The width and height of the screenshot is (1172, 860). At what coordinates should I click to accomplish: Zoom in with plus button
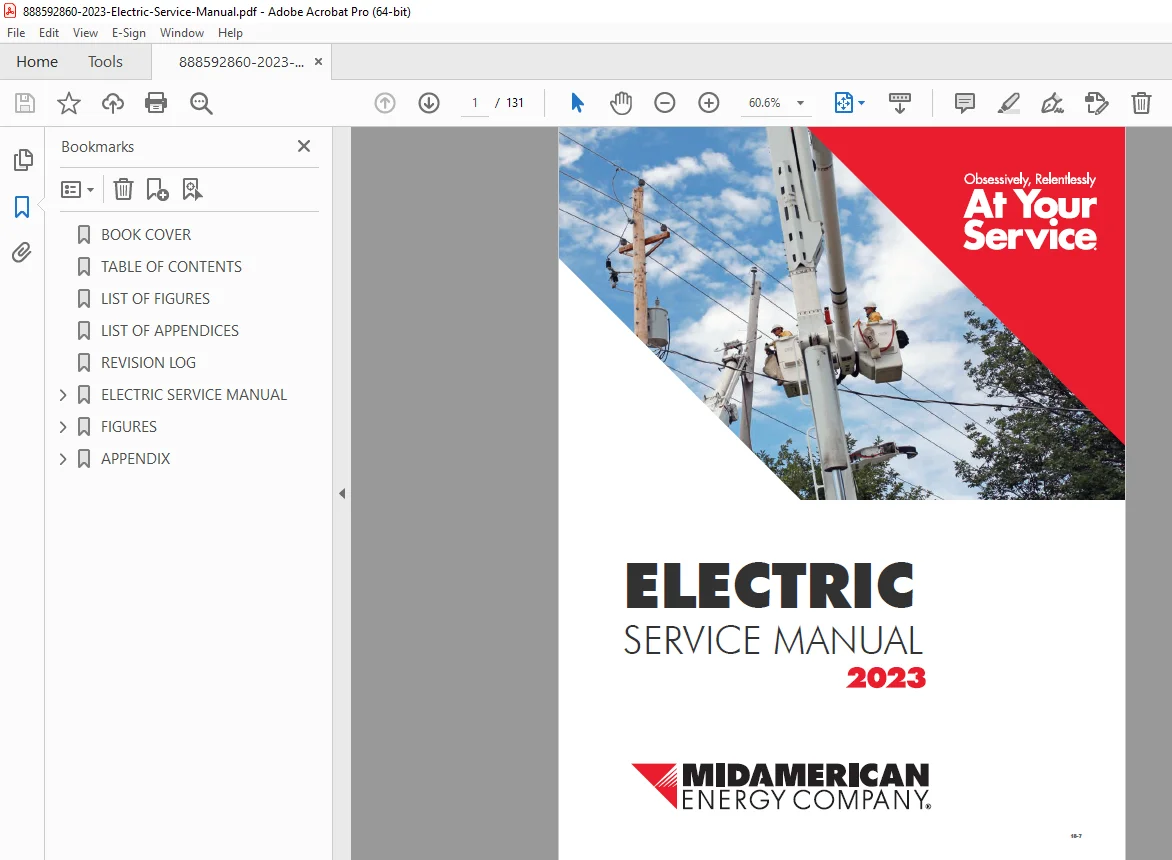click(709, 103)
